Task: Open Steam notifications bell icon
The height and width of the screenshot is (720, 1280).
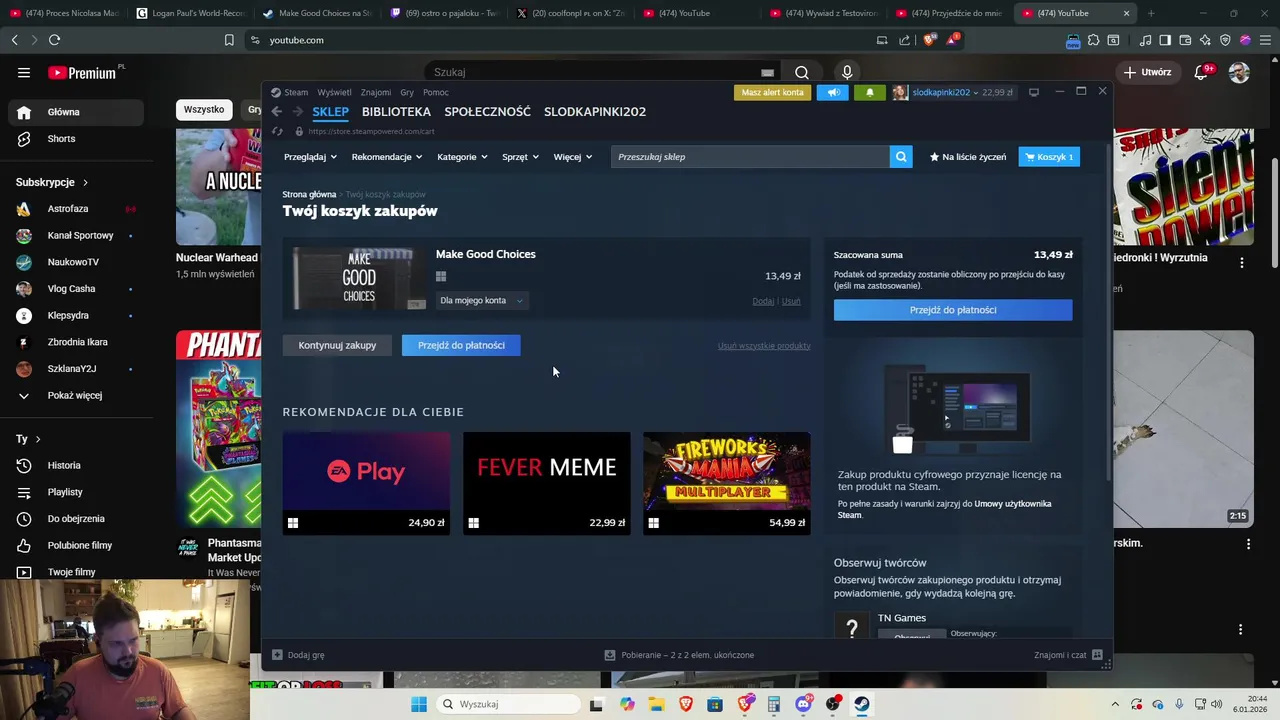Action: 869,92
